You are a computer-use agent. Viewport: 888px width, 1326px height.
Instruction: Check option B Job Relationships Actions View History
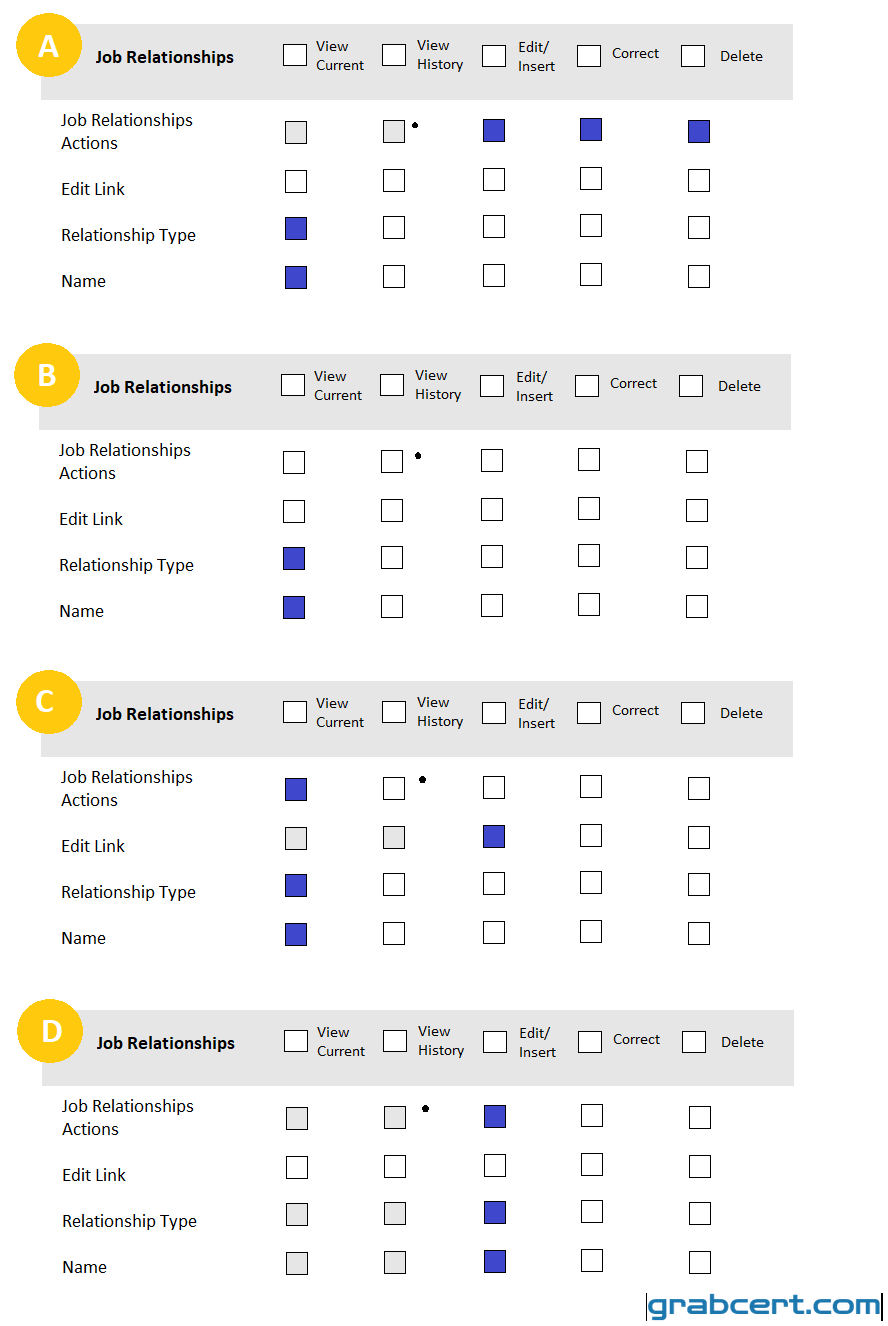(x=392, y=461)
